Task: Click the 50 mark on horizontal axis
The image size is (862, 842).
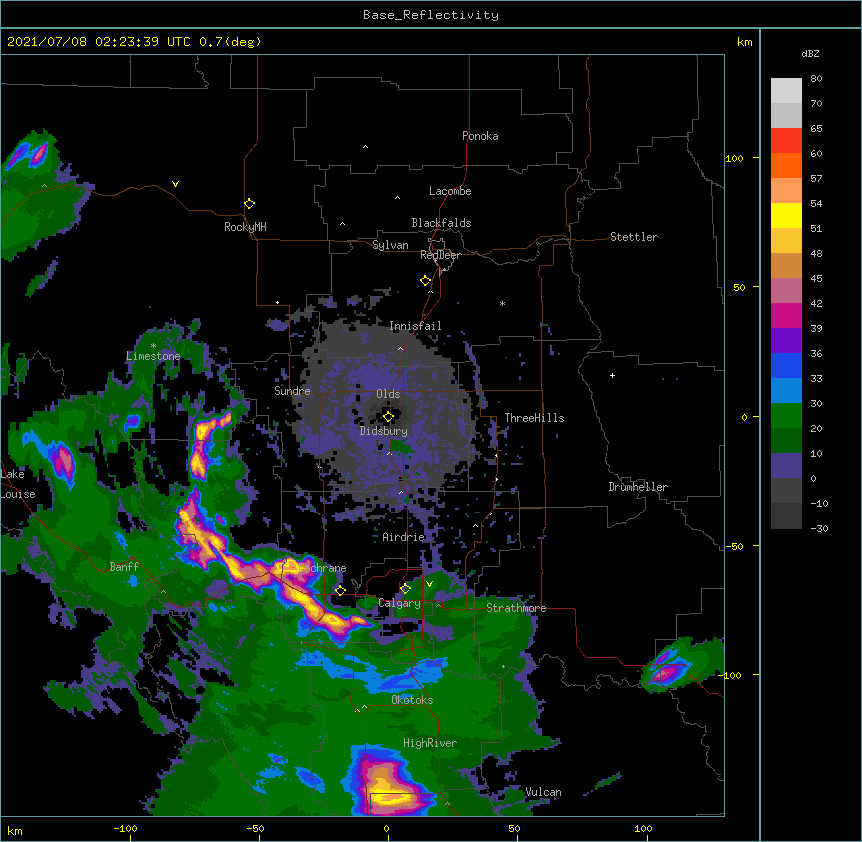Action: [514, 829]
